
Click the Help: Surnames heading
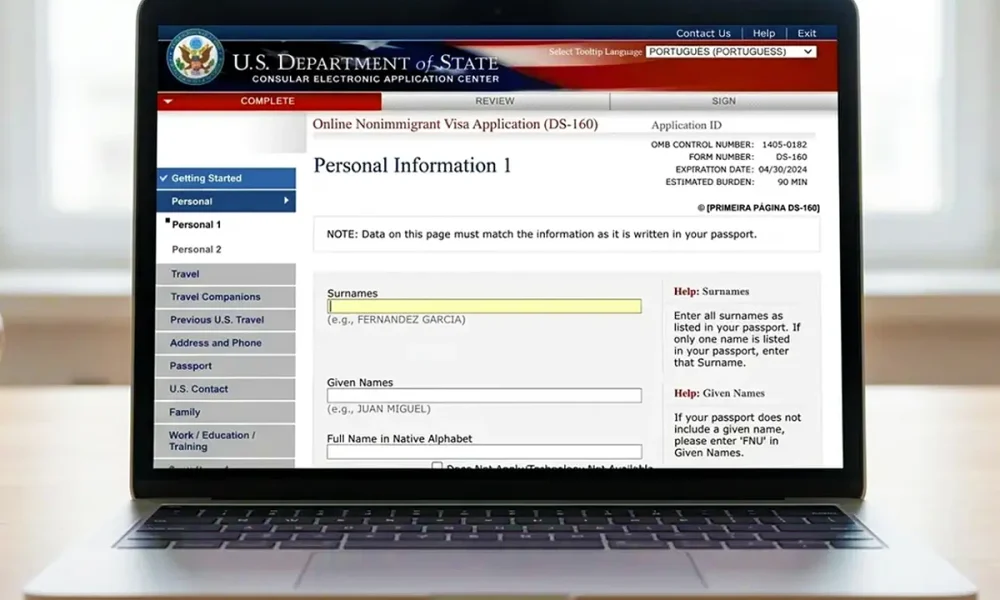712,291
